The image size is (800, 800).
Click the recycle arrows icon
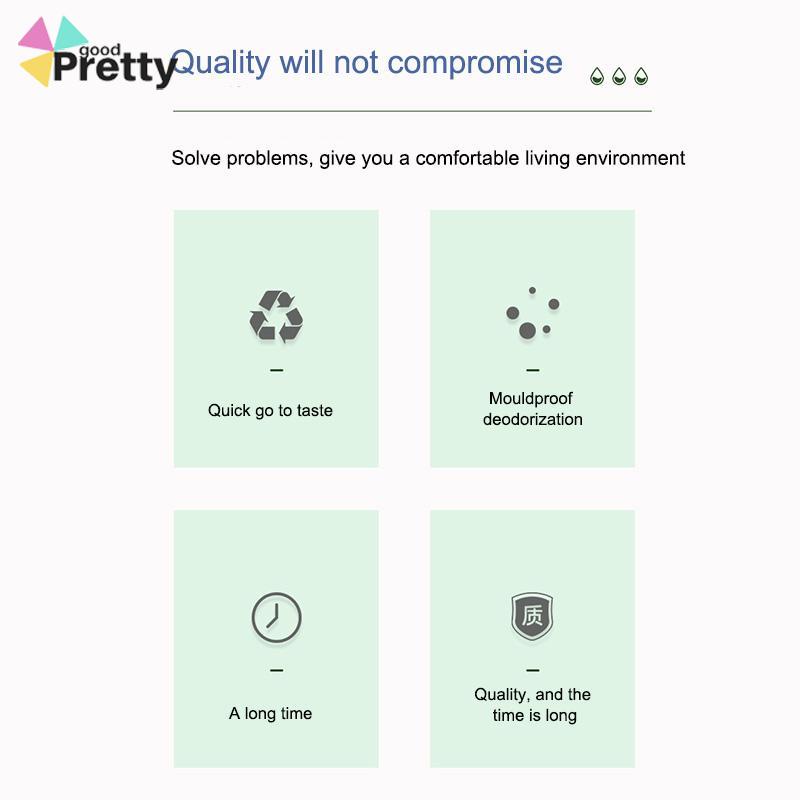276,317
